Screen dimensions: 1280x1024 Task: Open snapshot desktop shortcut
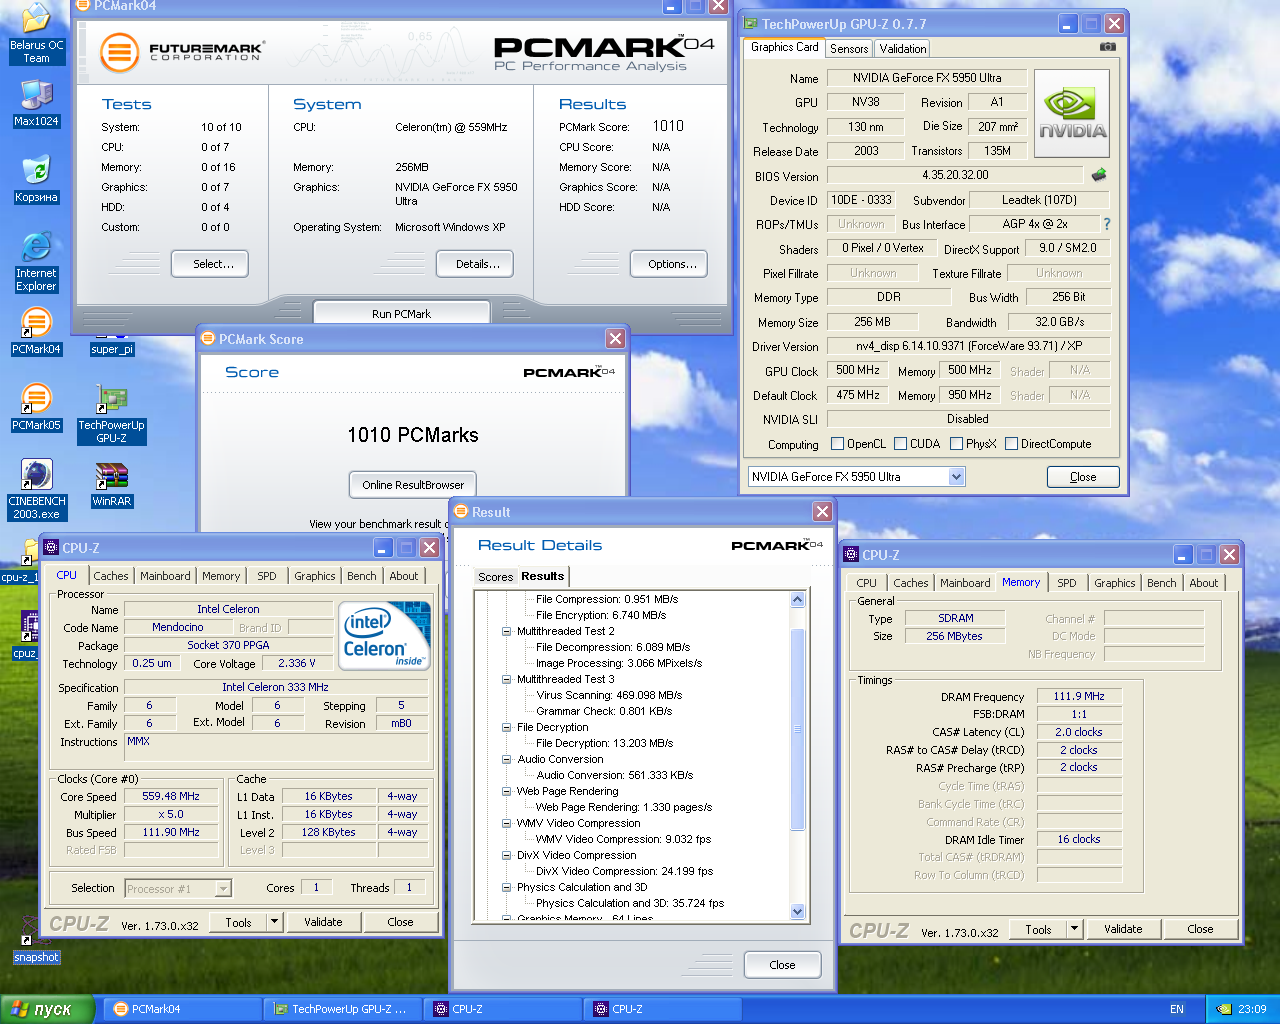36,940
